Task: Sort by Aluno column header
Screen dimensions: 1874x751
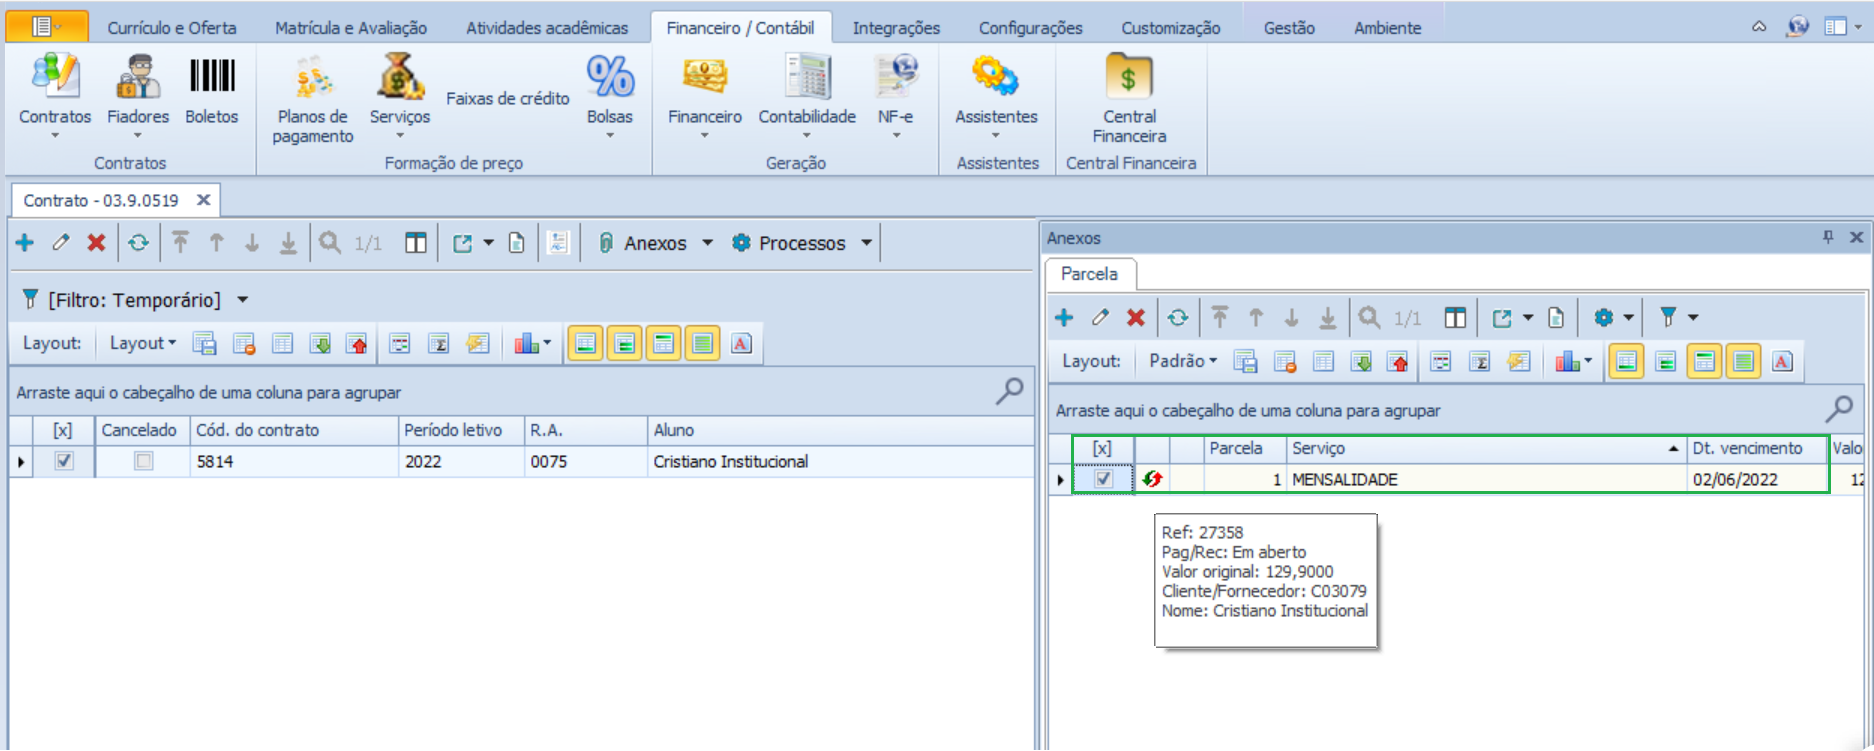Action: pyautogui.click(x=840, y=430)
